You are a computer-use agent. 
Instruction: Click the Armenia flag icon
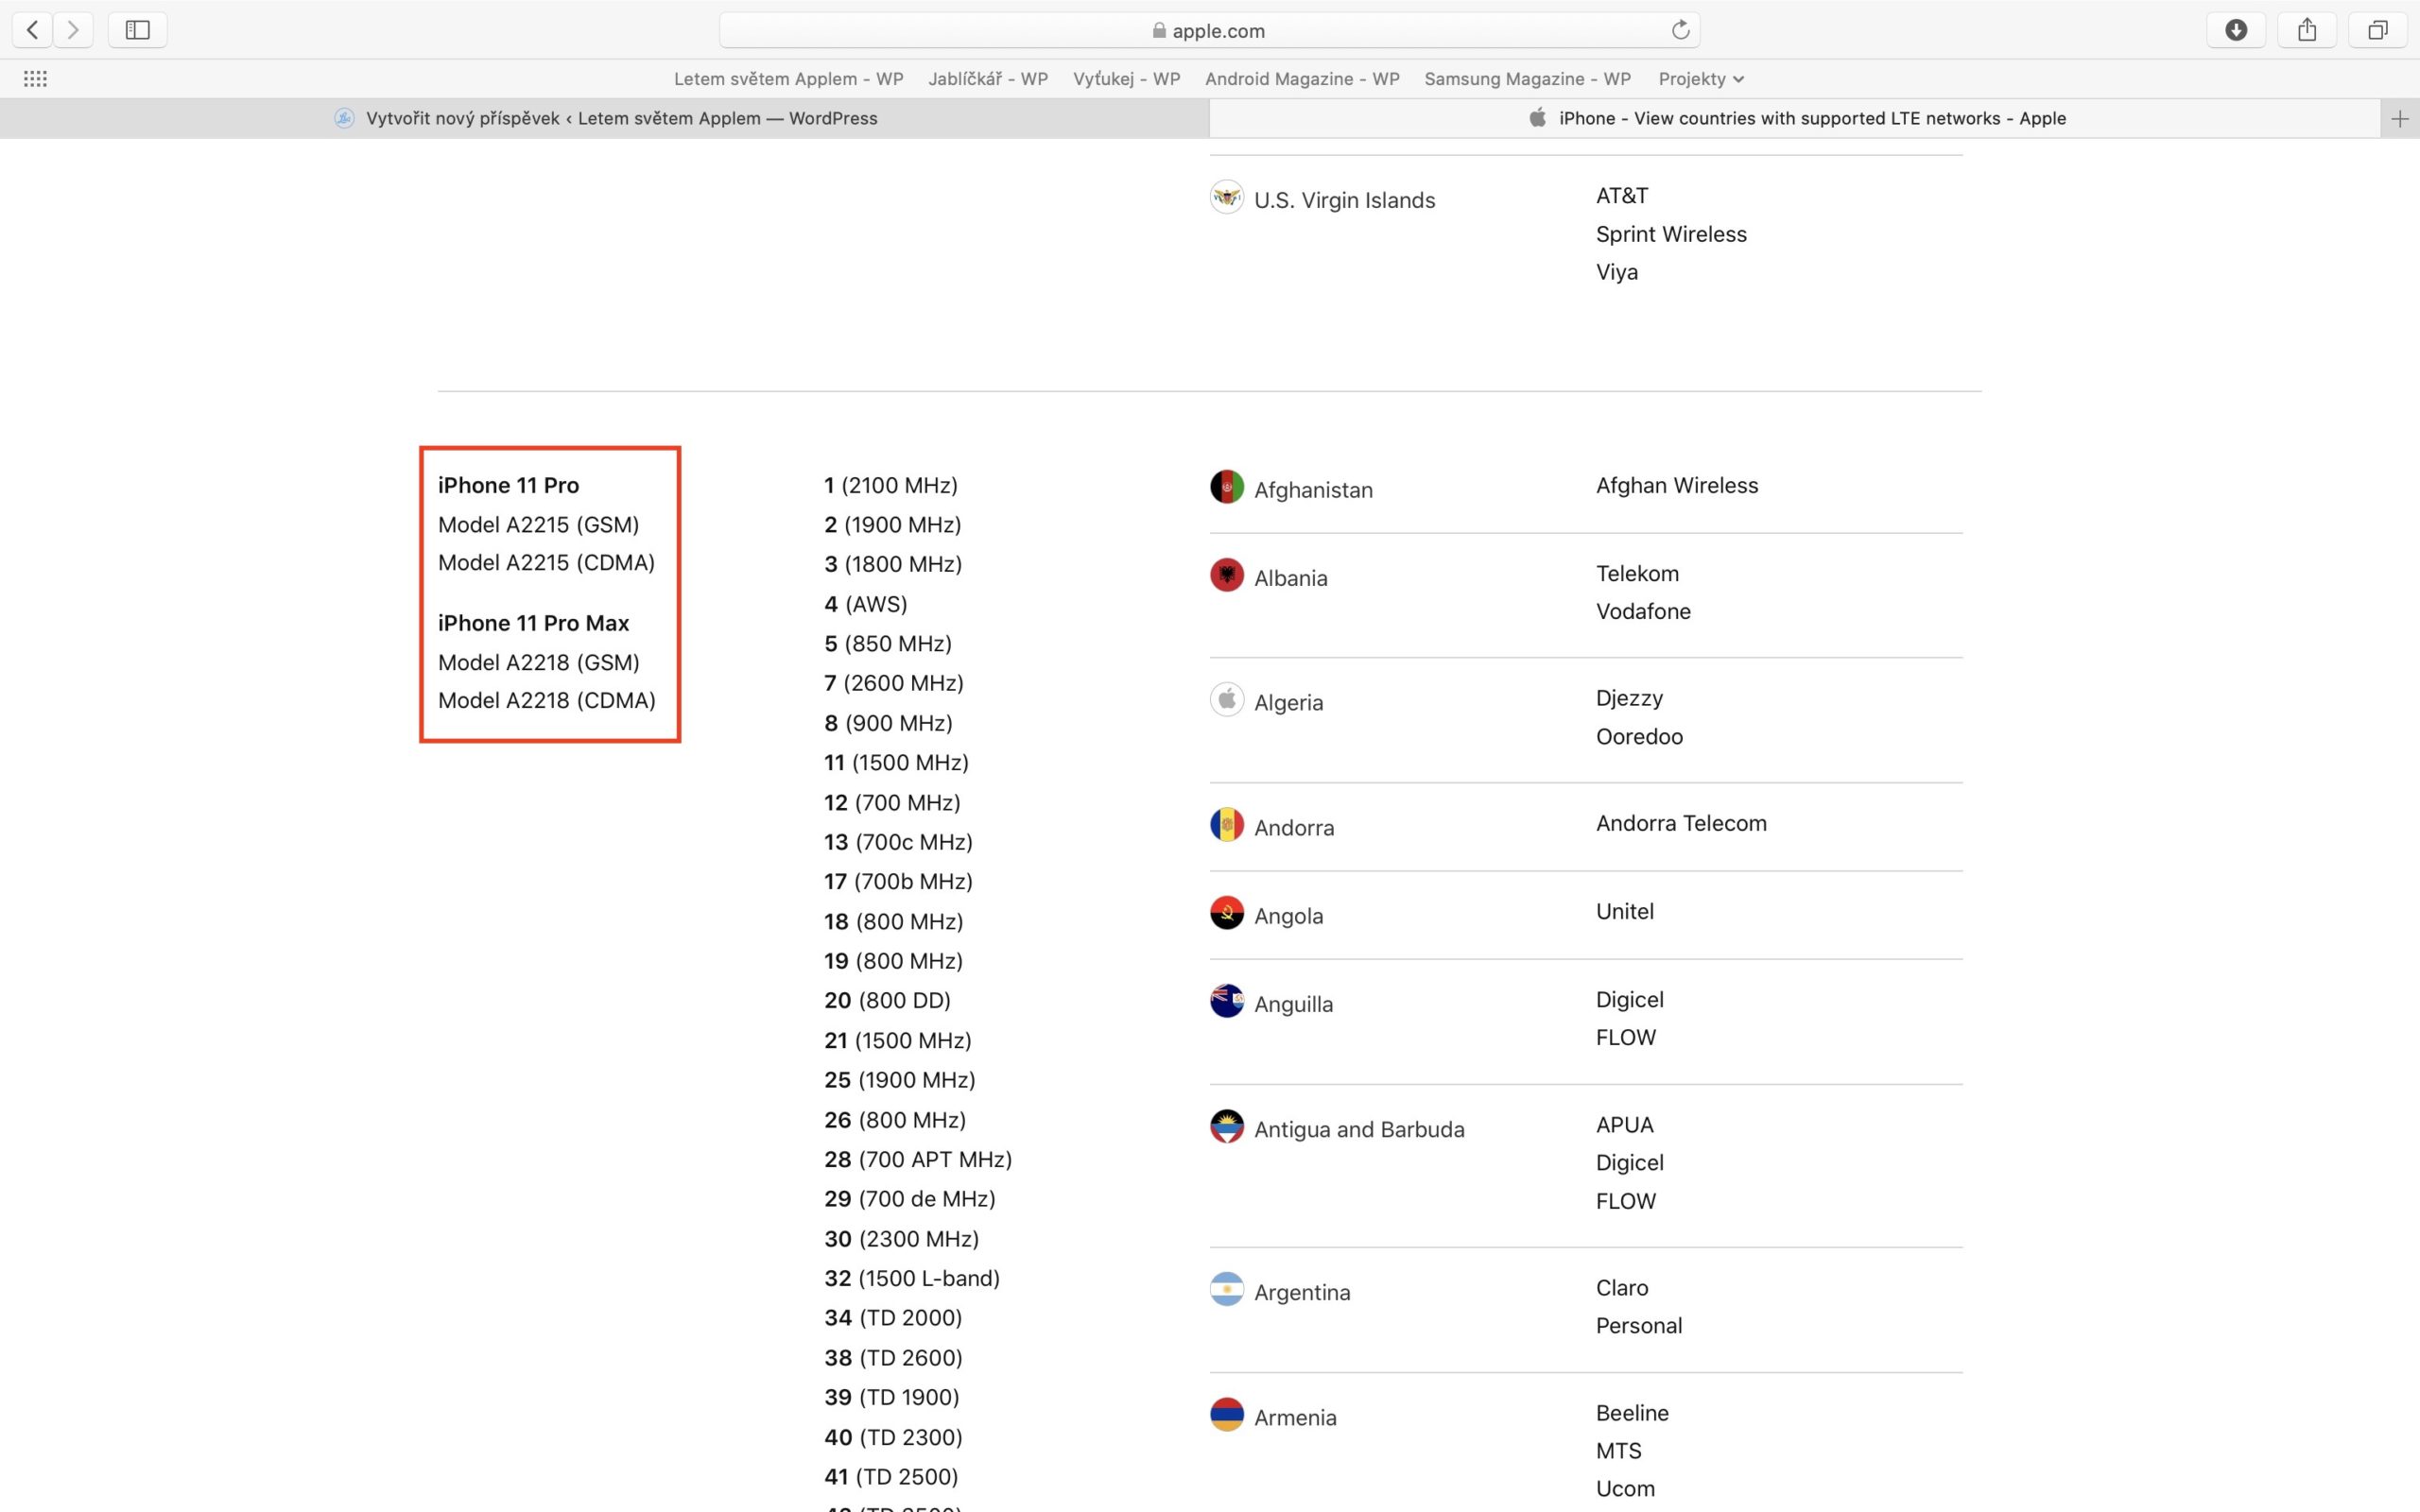pyautogui.click(x=1227, y=1414)
